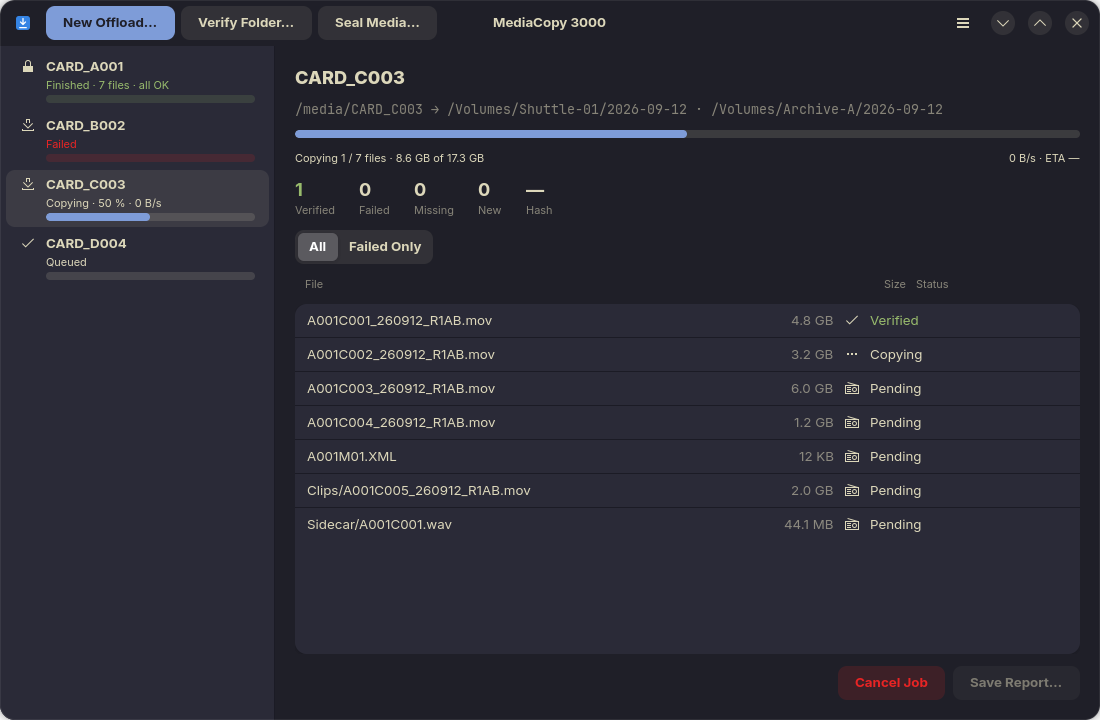This screenshot has height=720, width=1100.
Task: Click the copying ellipsis icon on A001C002 row
Action: [852, 354]
